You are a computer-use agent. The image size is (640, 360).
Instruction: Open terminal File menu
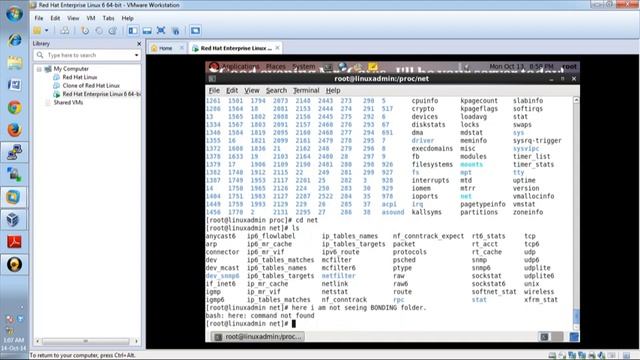coord(214,91)
